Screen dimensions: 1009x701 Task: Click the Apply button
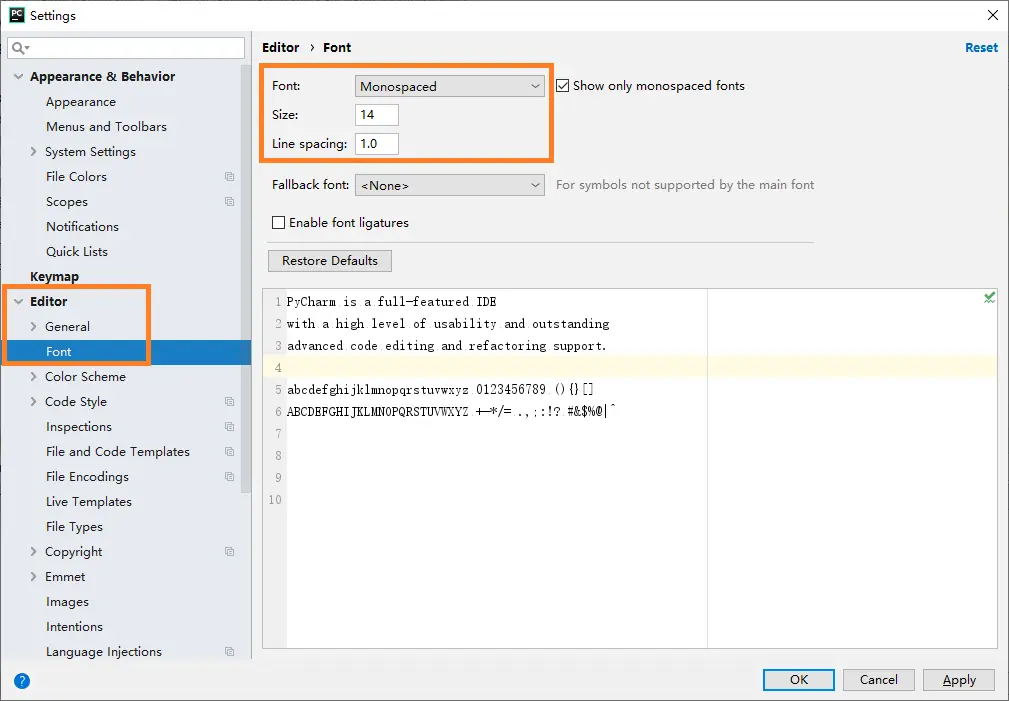(959, 680)
